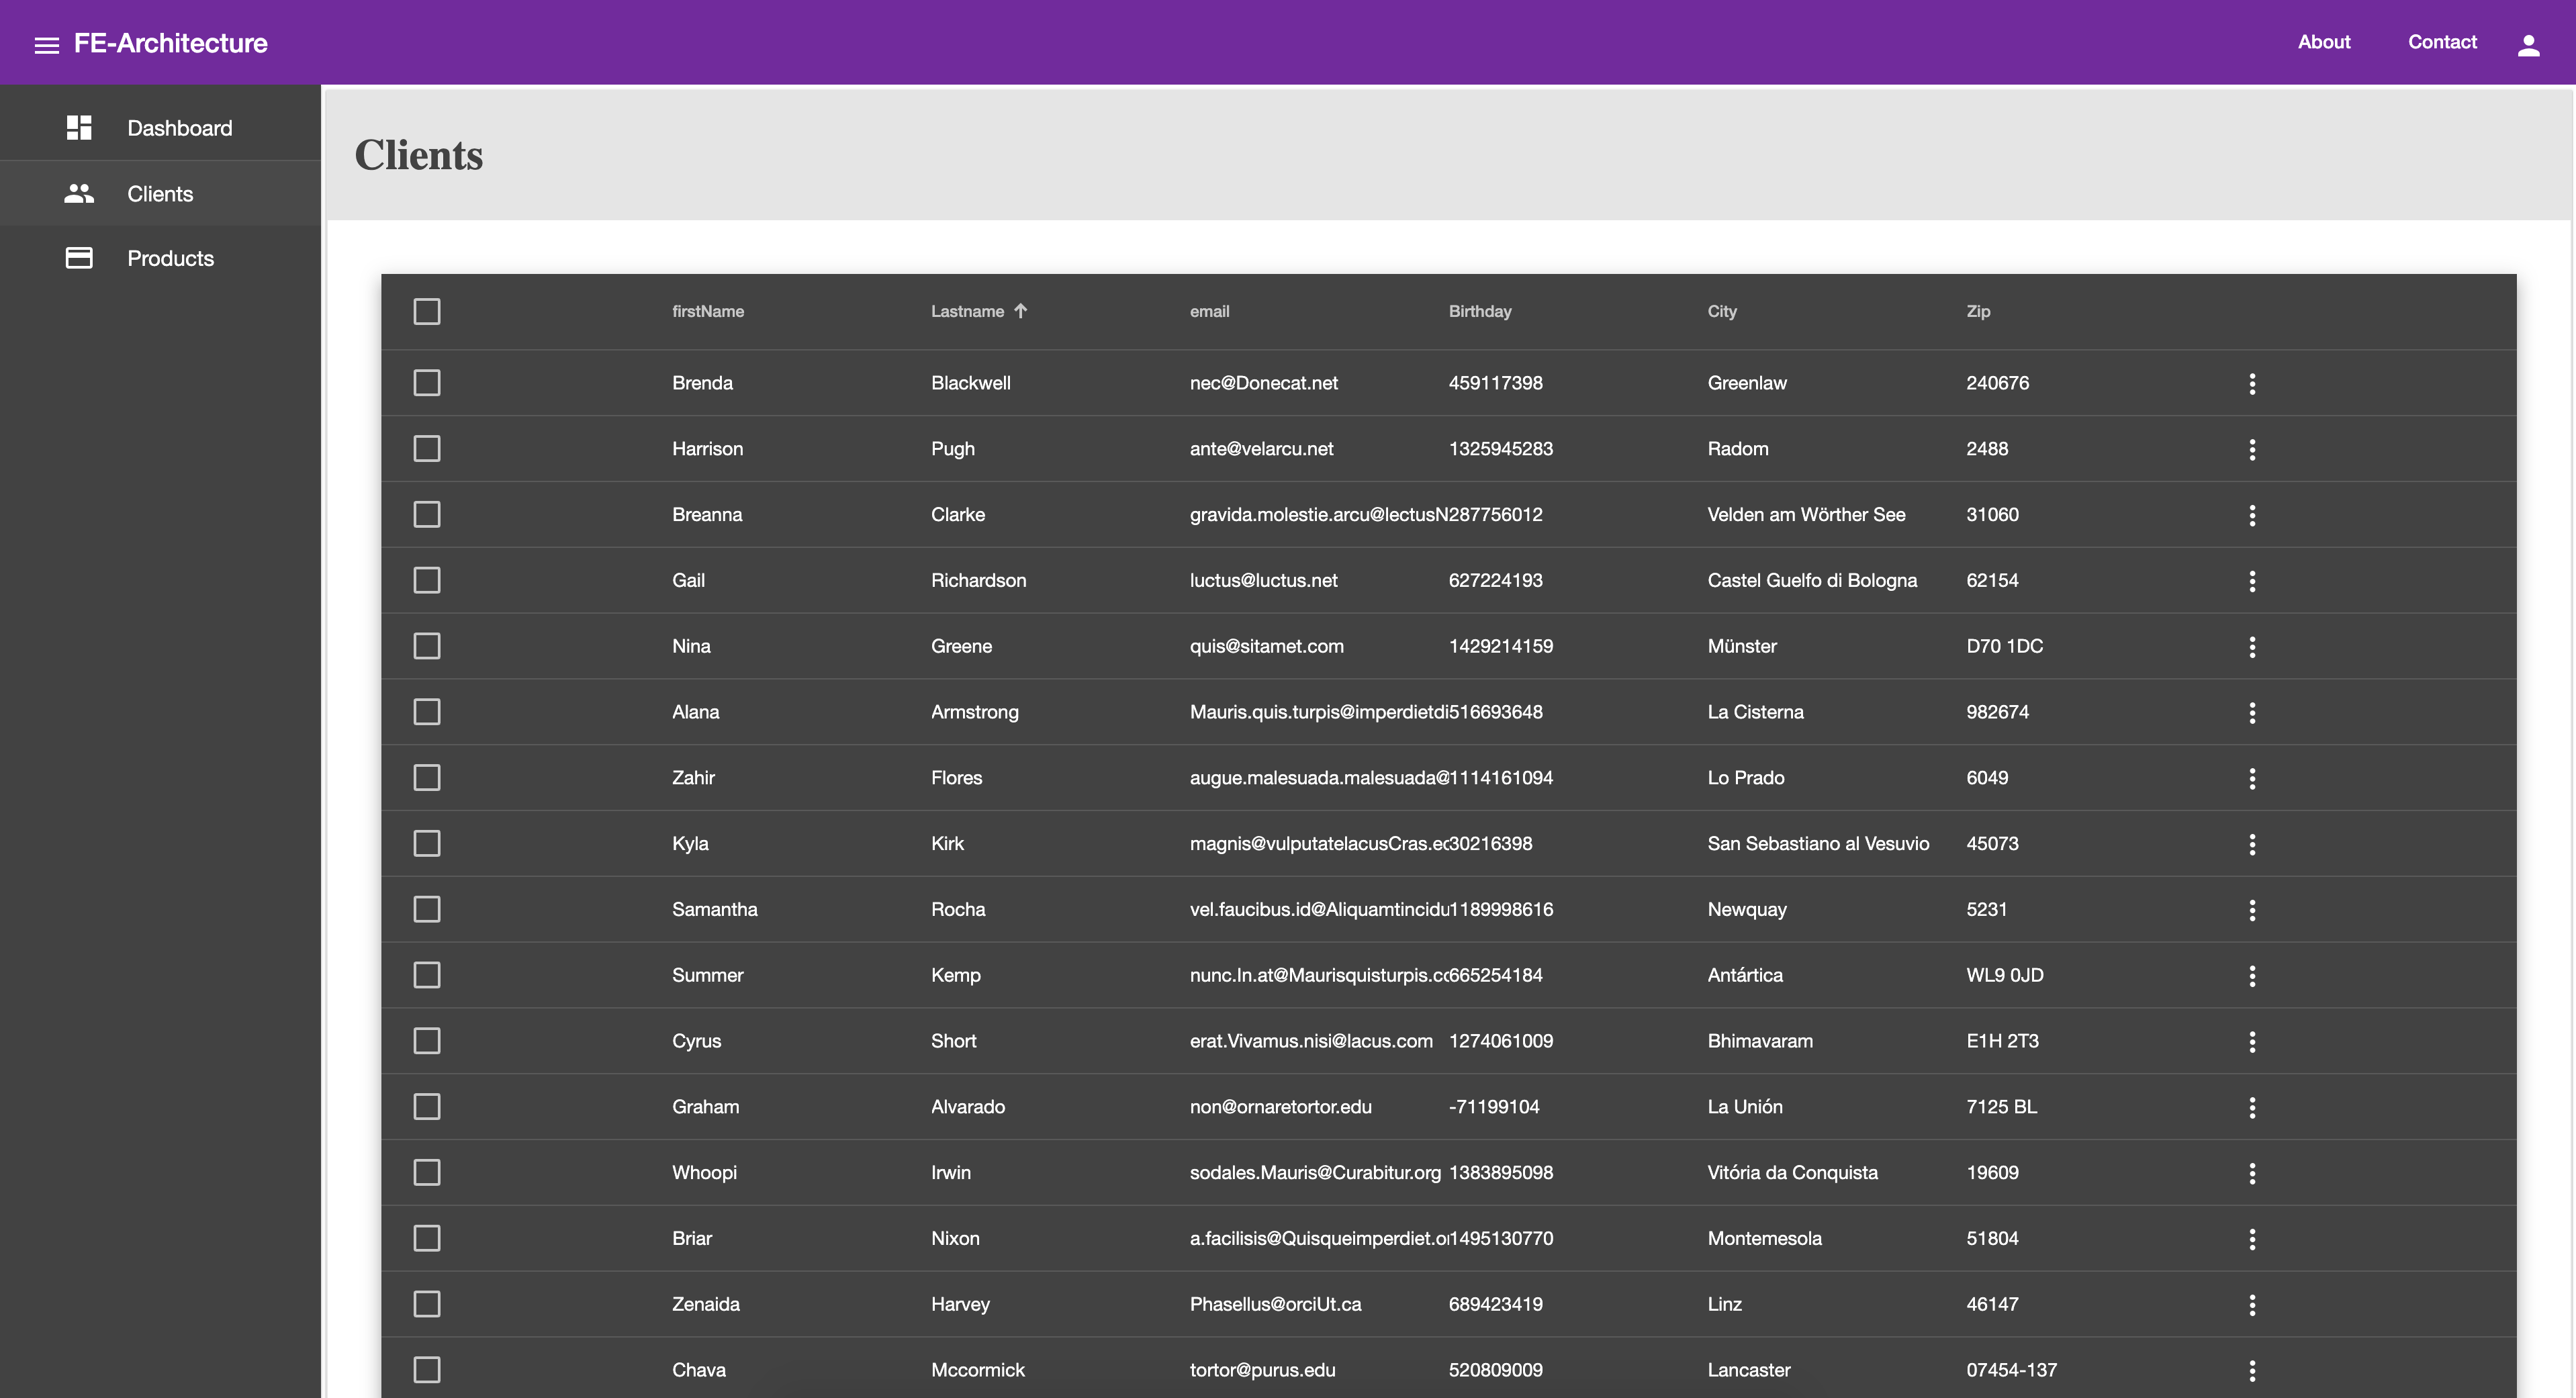
Task: Click the Dashboard grid icon
Action: coord(79,128)
